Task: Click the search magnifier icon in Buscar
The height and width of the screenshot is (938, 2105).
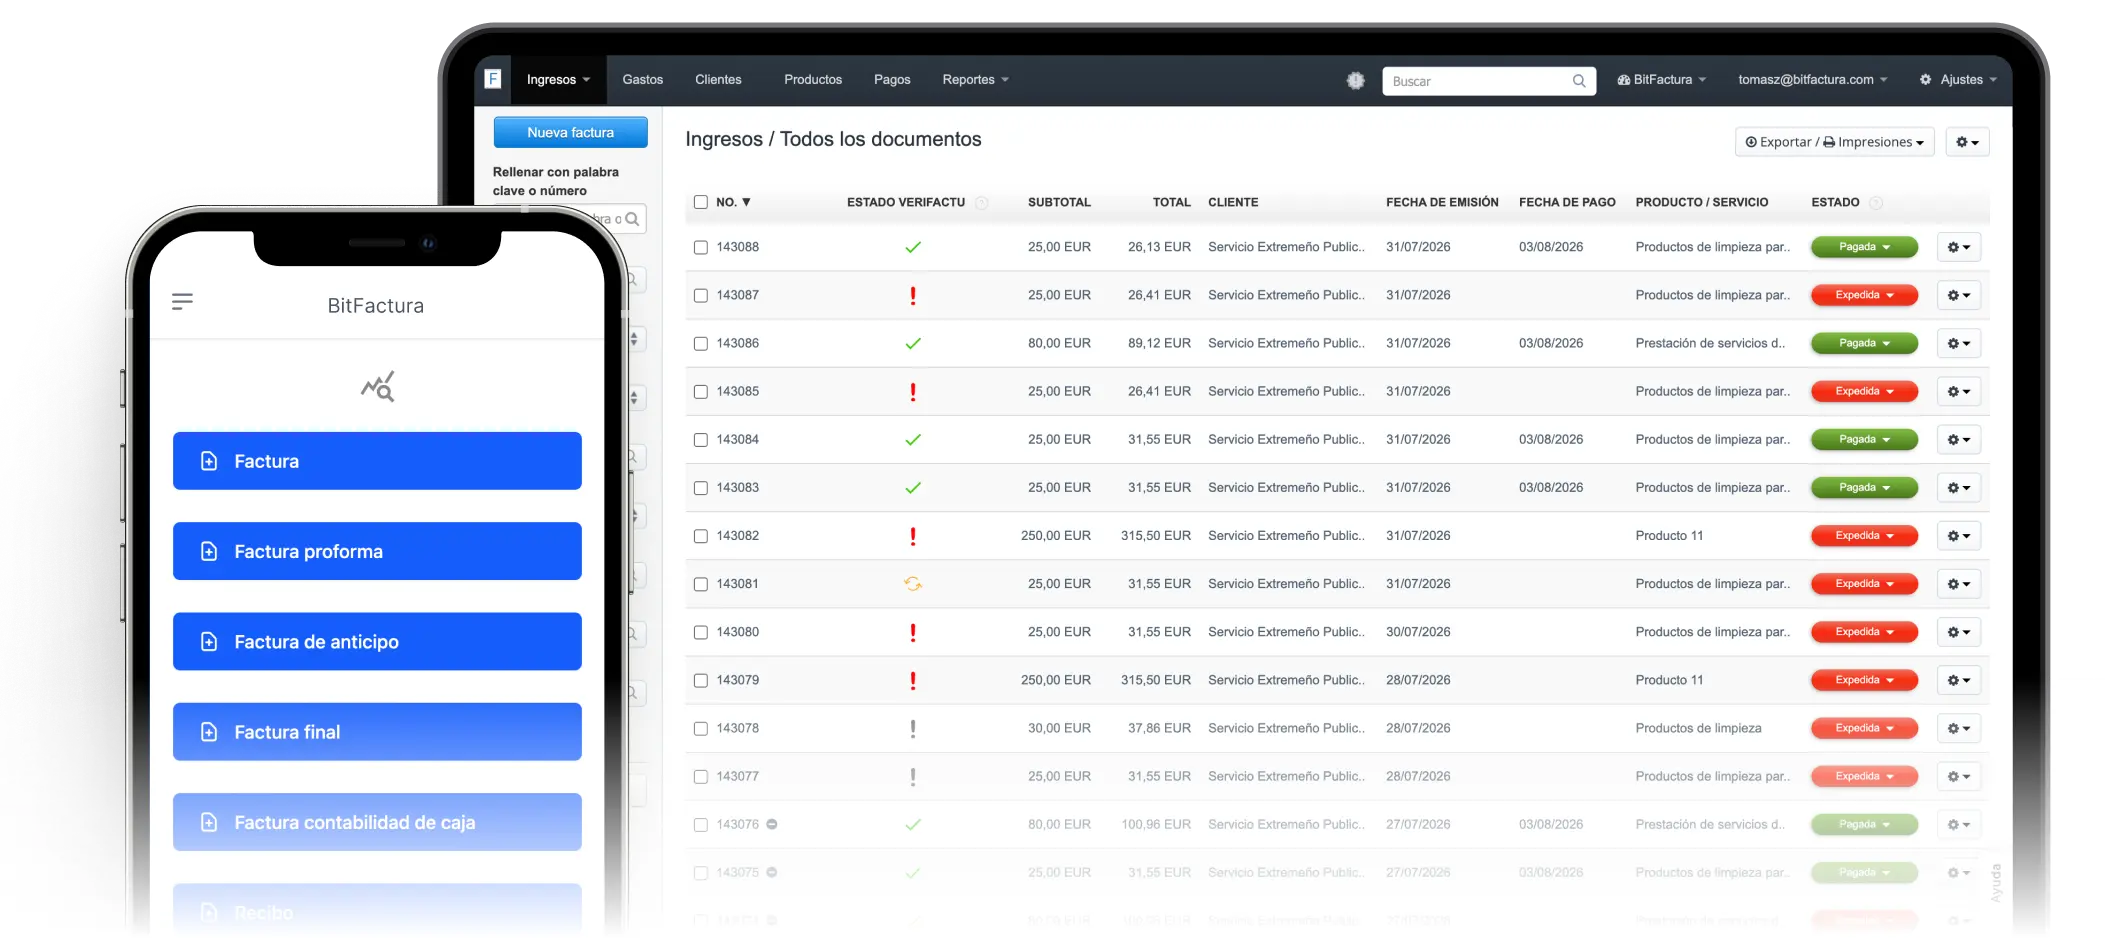Action: pos(1579,81)
